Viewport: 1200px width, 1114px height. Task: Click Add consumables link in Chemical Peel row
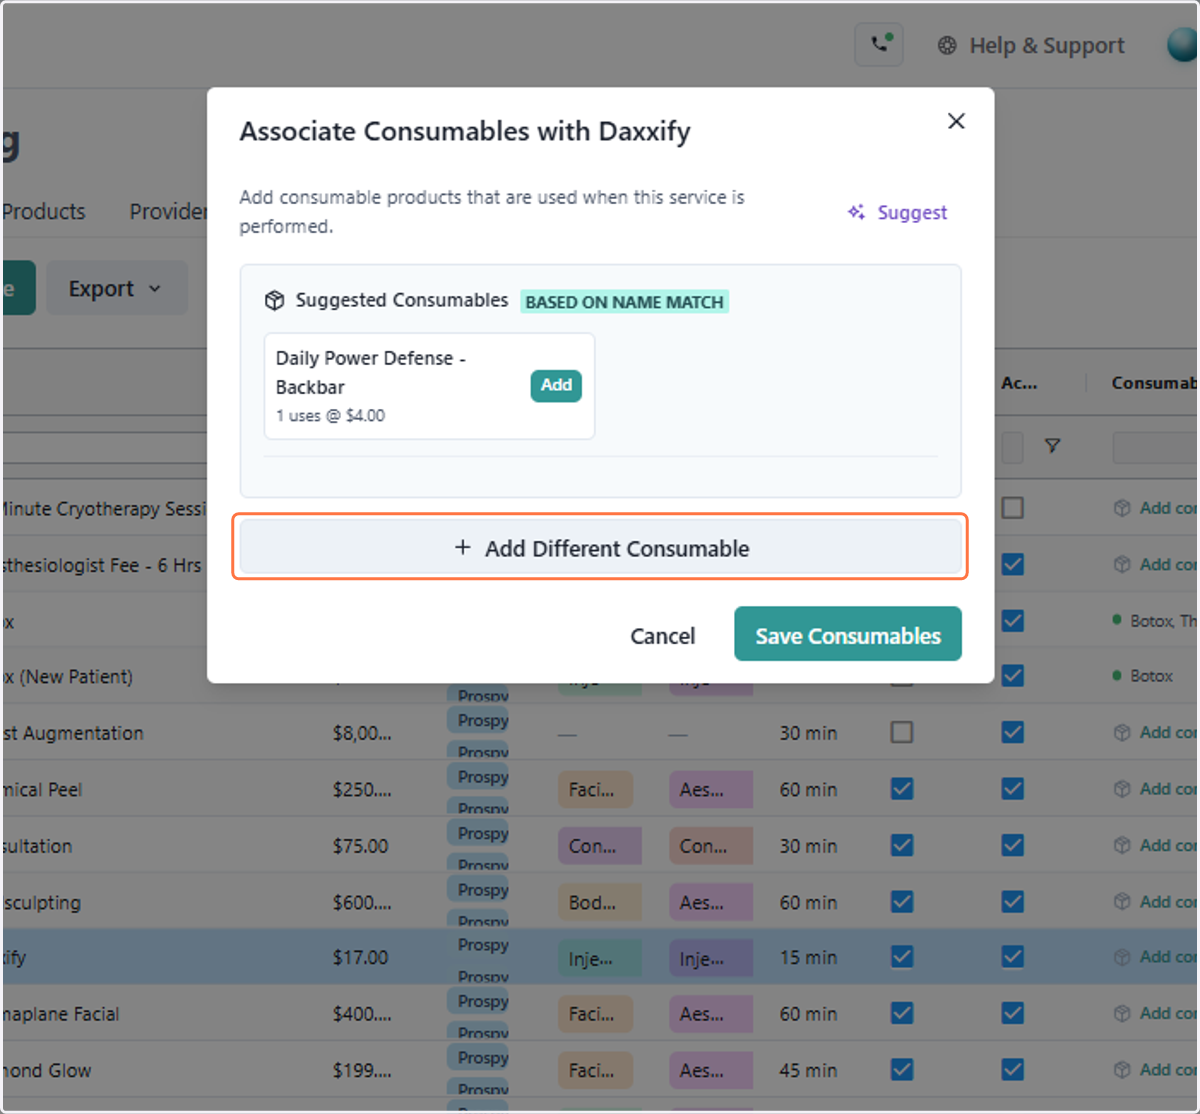click(1156, 789)
